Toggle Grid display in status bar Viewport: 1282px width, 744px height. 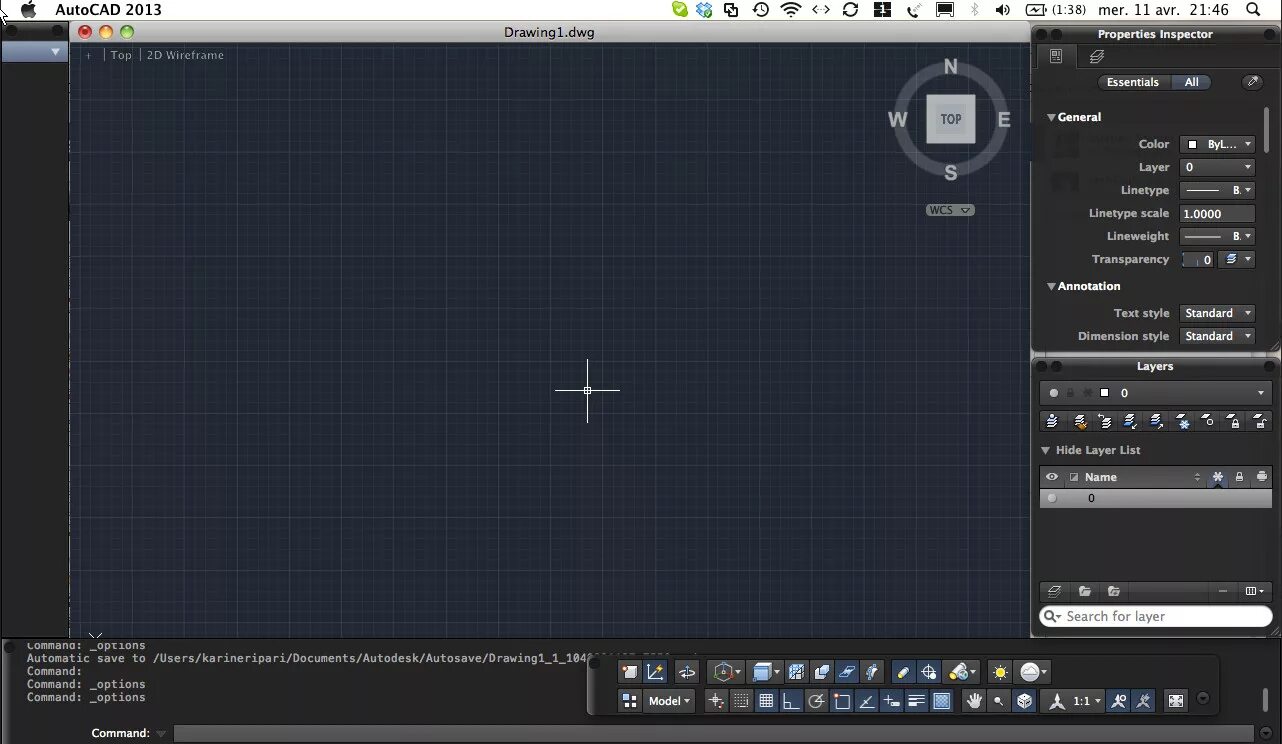[766, 701]
